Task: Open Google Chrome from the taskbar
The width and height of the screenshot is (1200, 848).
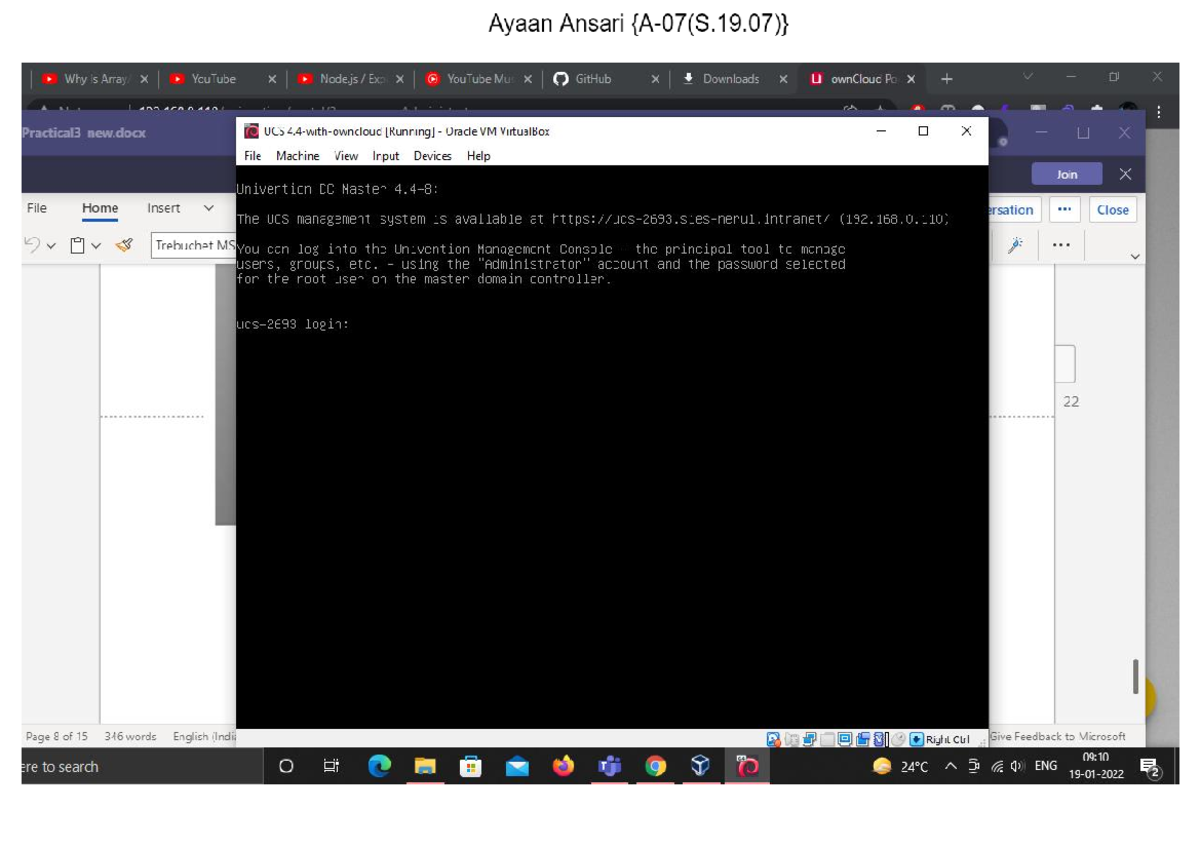Action: click(655, 767)
